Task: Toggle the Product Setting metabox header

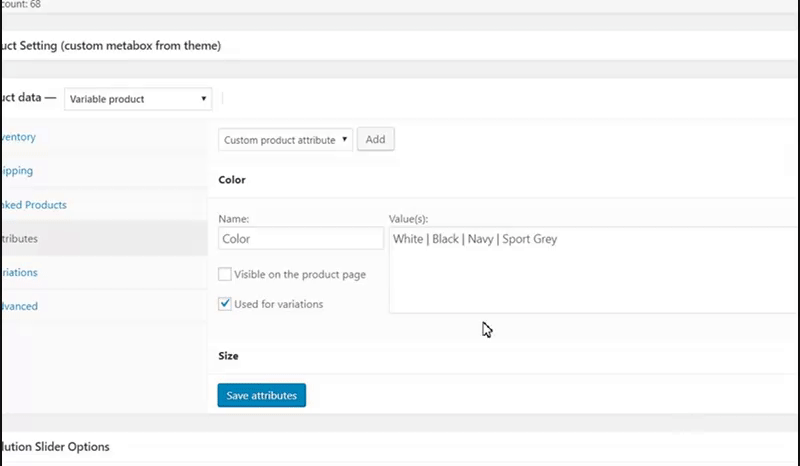Action: [x=110, y=45]
